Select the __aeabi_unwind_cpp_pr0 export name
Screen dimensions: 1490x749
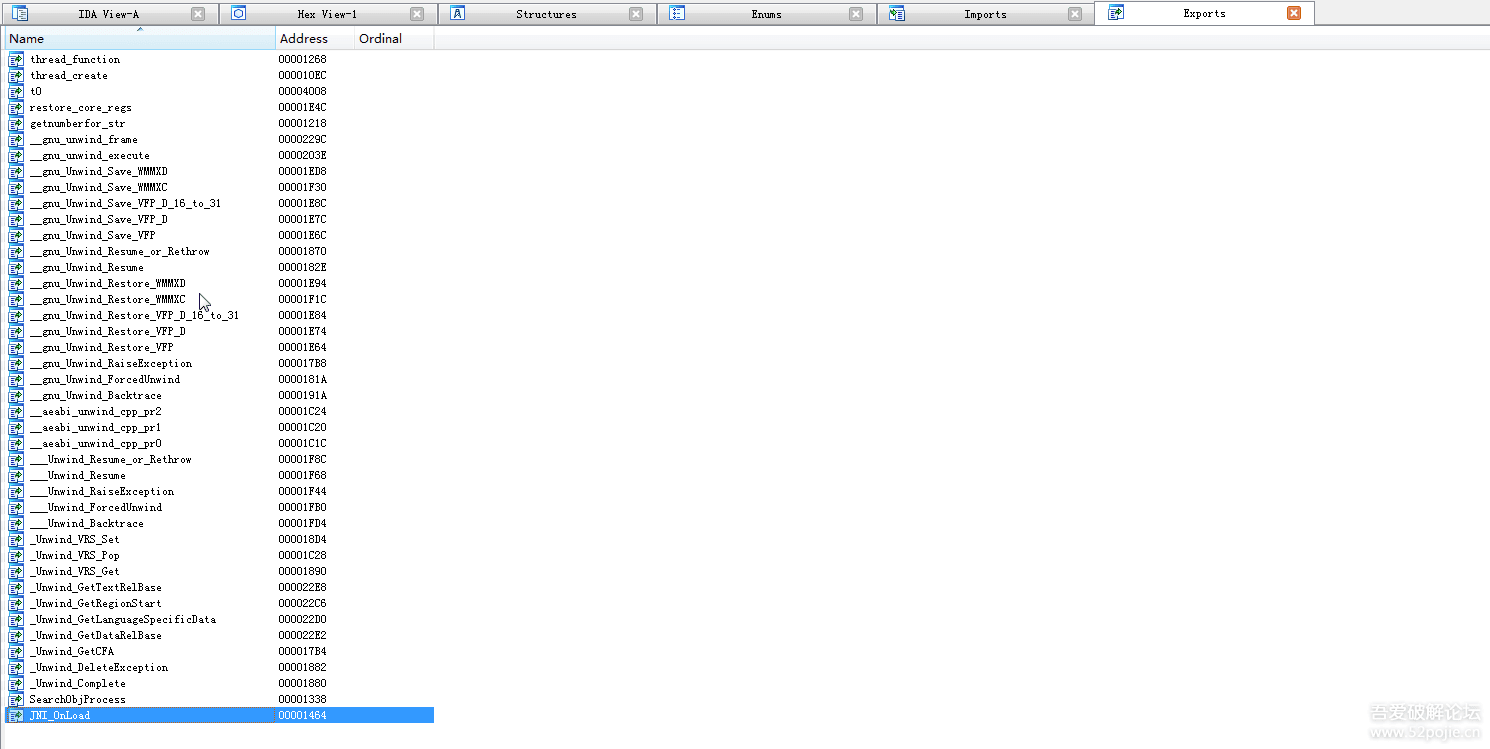pos(95,444)
